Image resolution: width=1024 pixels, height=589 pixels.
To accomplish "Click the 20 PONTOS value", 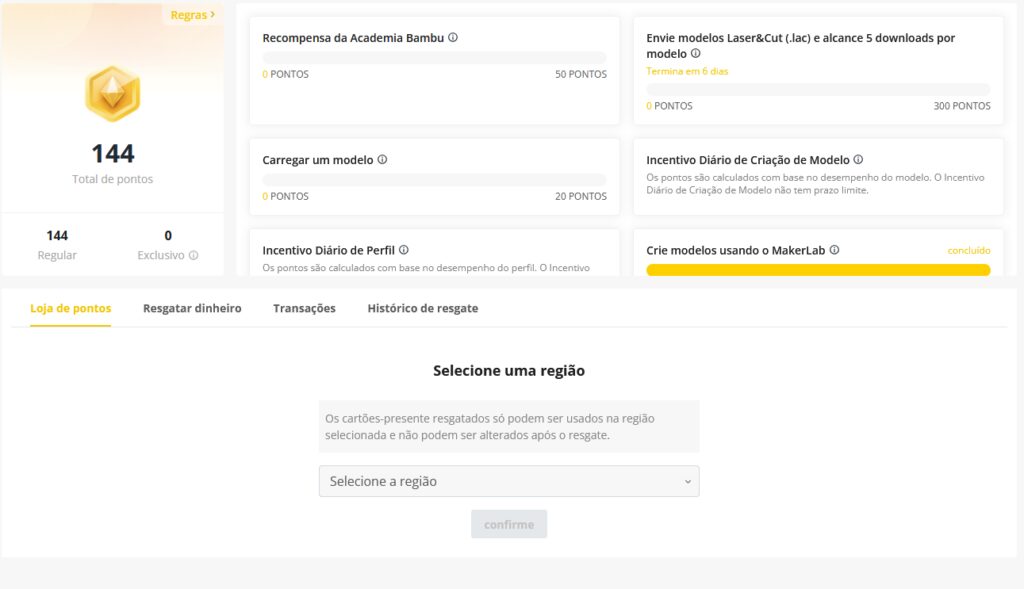I will click(x=581, y=196).
